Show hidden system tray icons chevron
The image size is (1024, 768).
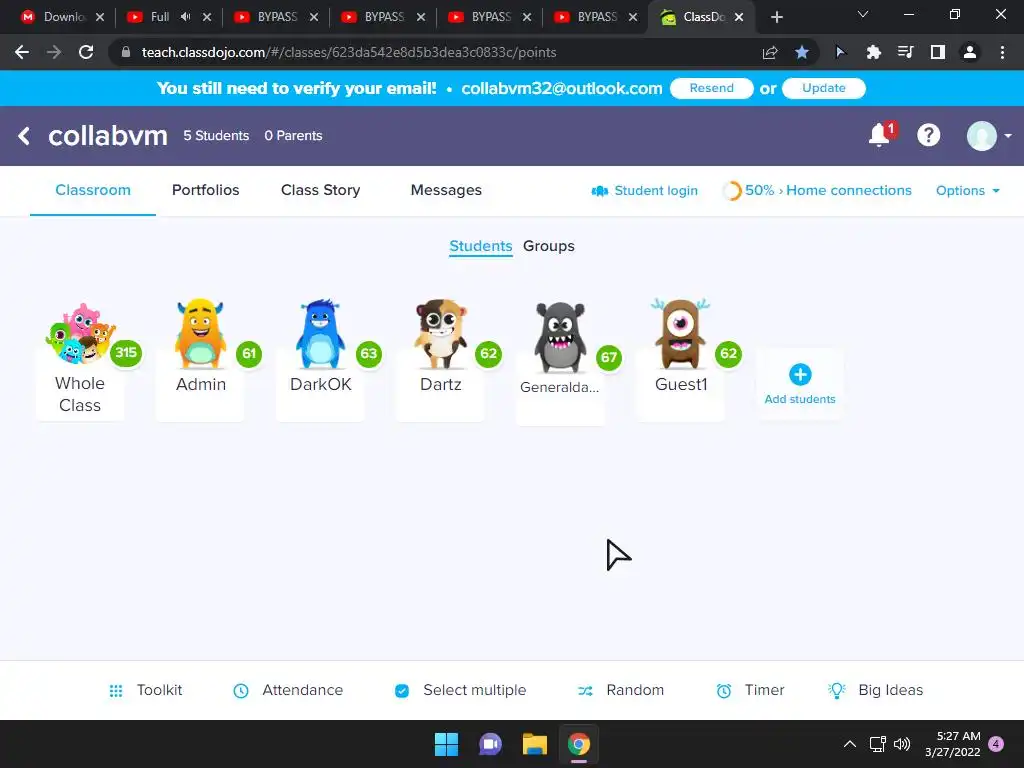click(x=850, y=744)
